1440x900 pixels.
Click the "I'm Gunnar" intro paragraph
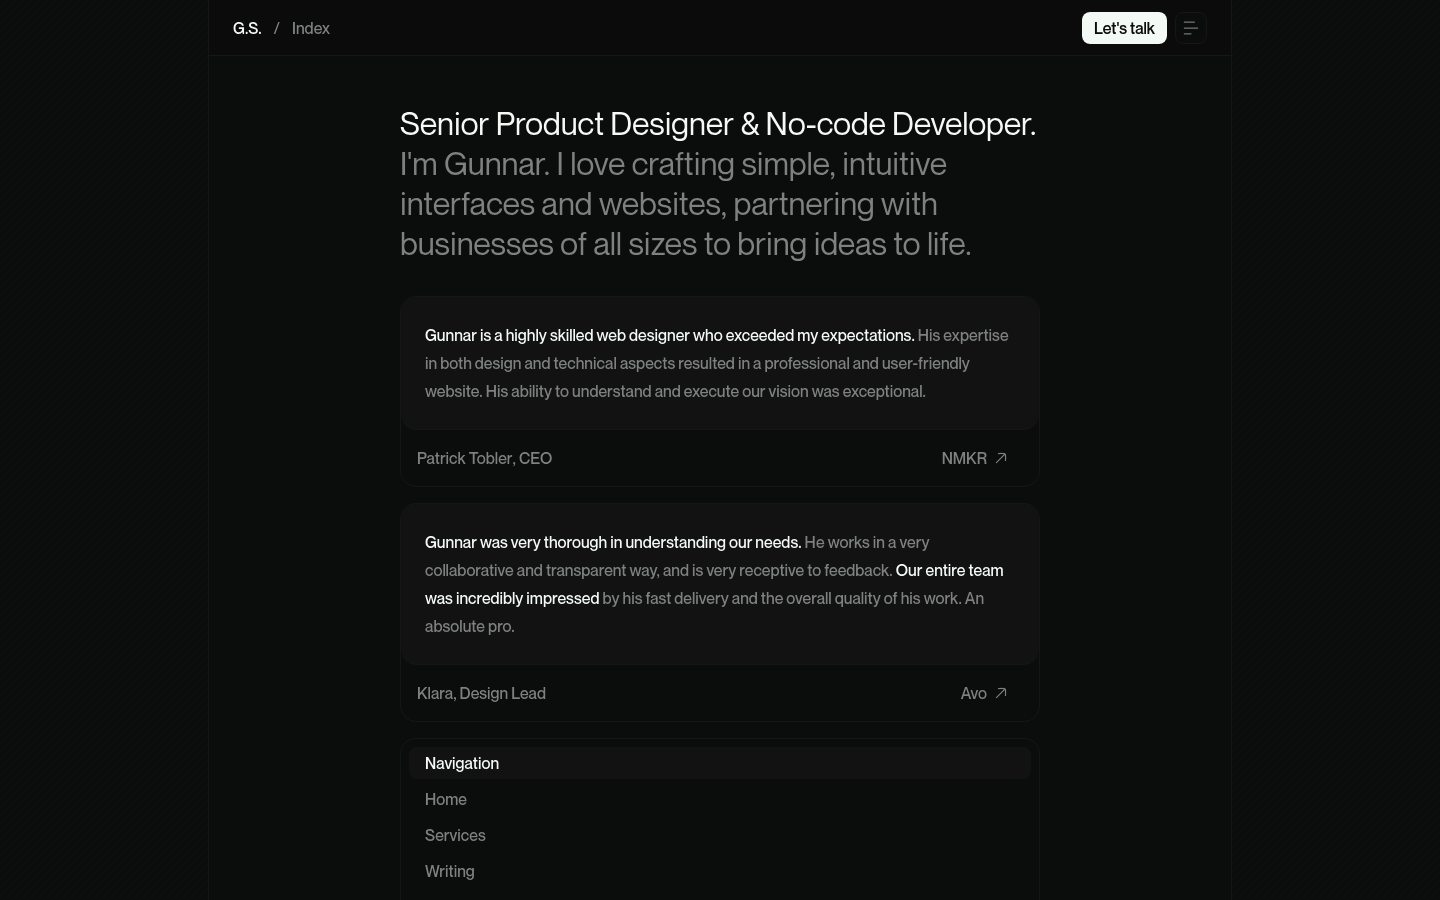pos(685,204)
